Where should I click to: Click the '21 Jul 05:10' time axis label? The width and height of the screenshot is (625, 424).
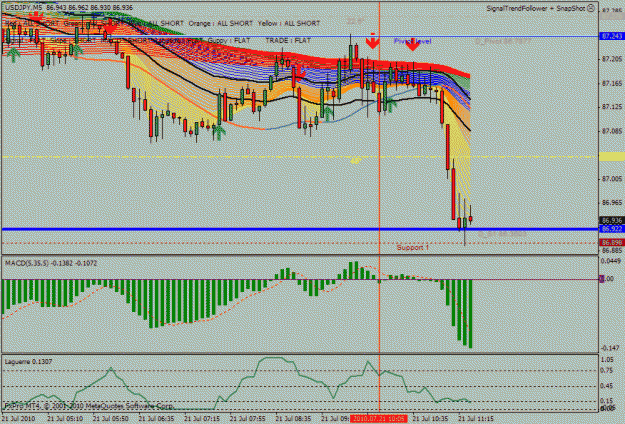(65, 419)
